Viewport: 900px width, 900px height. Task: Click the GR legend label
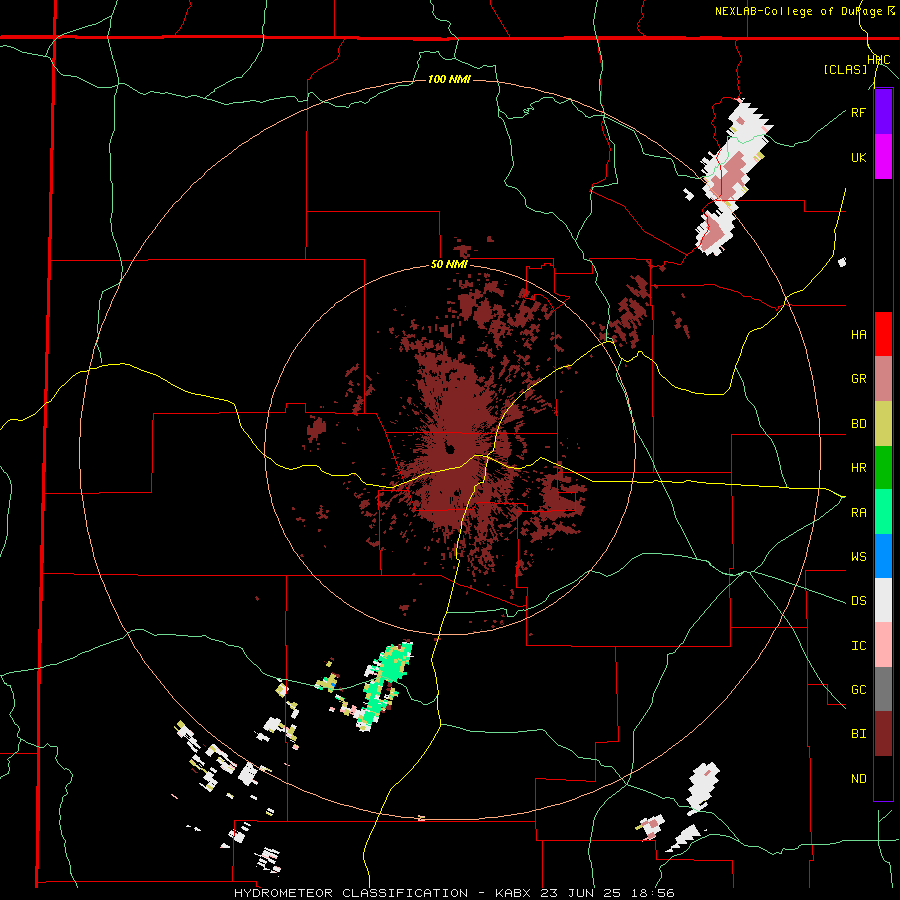(x=858, y=379)
